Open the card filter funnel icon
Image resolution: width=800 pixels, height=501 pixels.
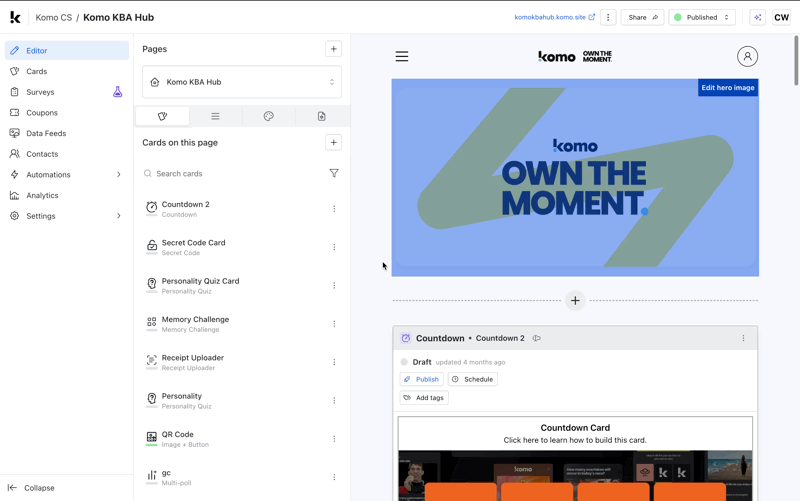tap(334, 174)
